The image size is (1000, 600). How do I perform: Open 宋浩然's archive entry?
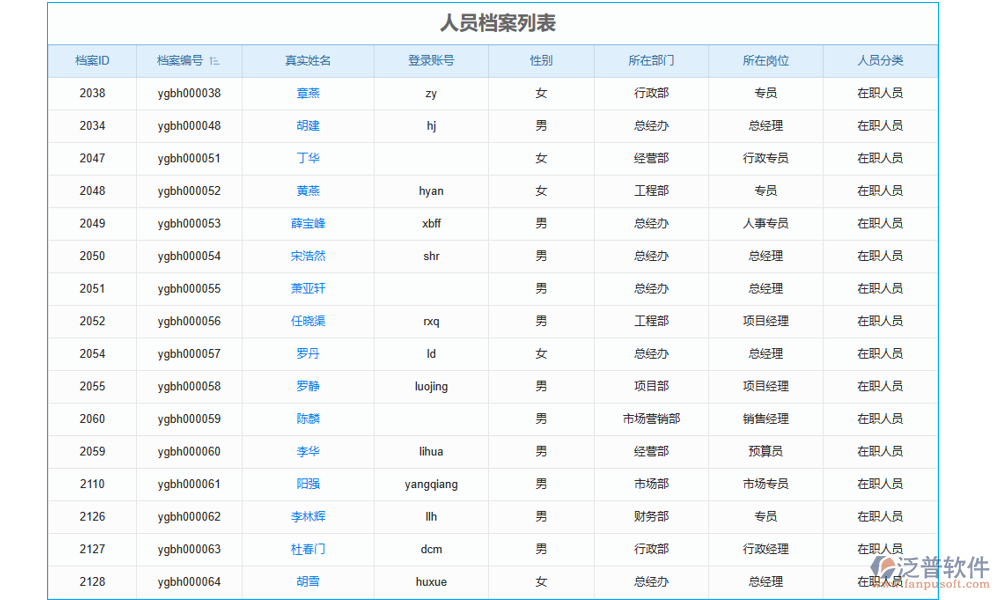click(307, 256)
